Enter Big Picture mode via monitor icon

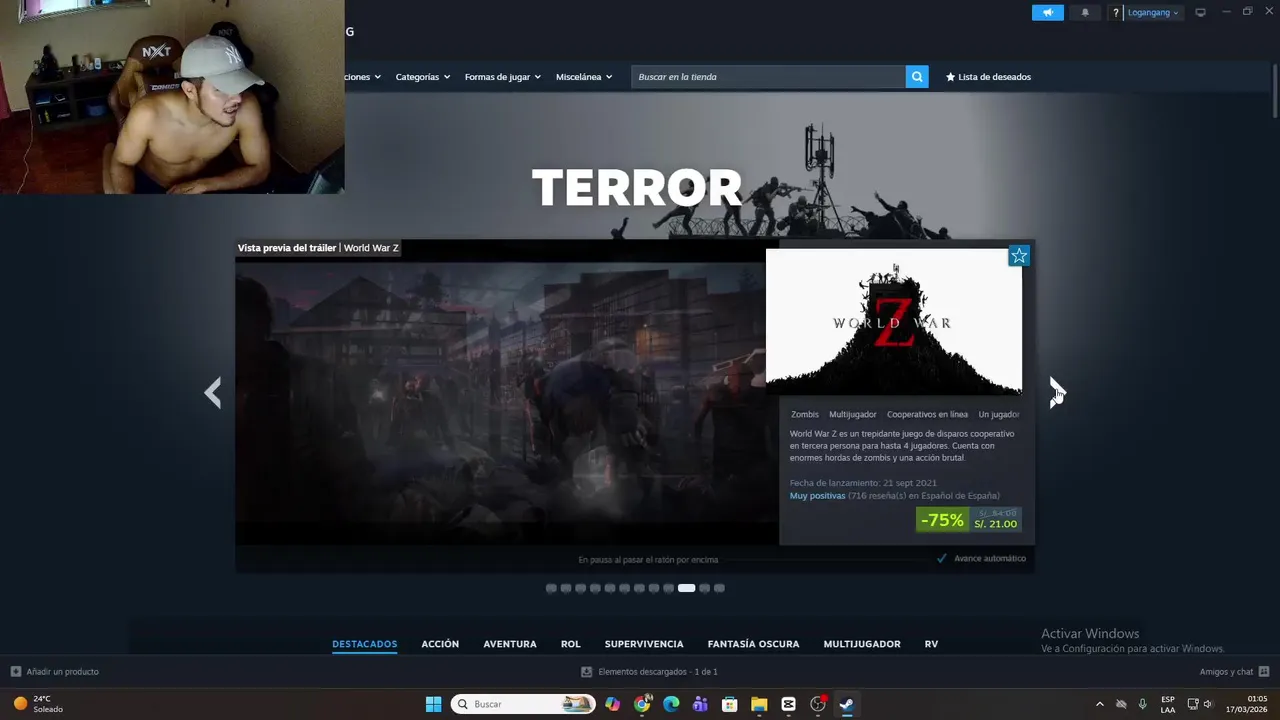point(1200,13)
